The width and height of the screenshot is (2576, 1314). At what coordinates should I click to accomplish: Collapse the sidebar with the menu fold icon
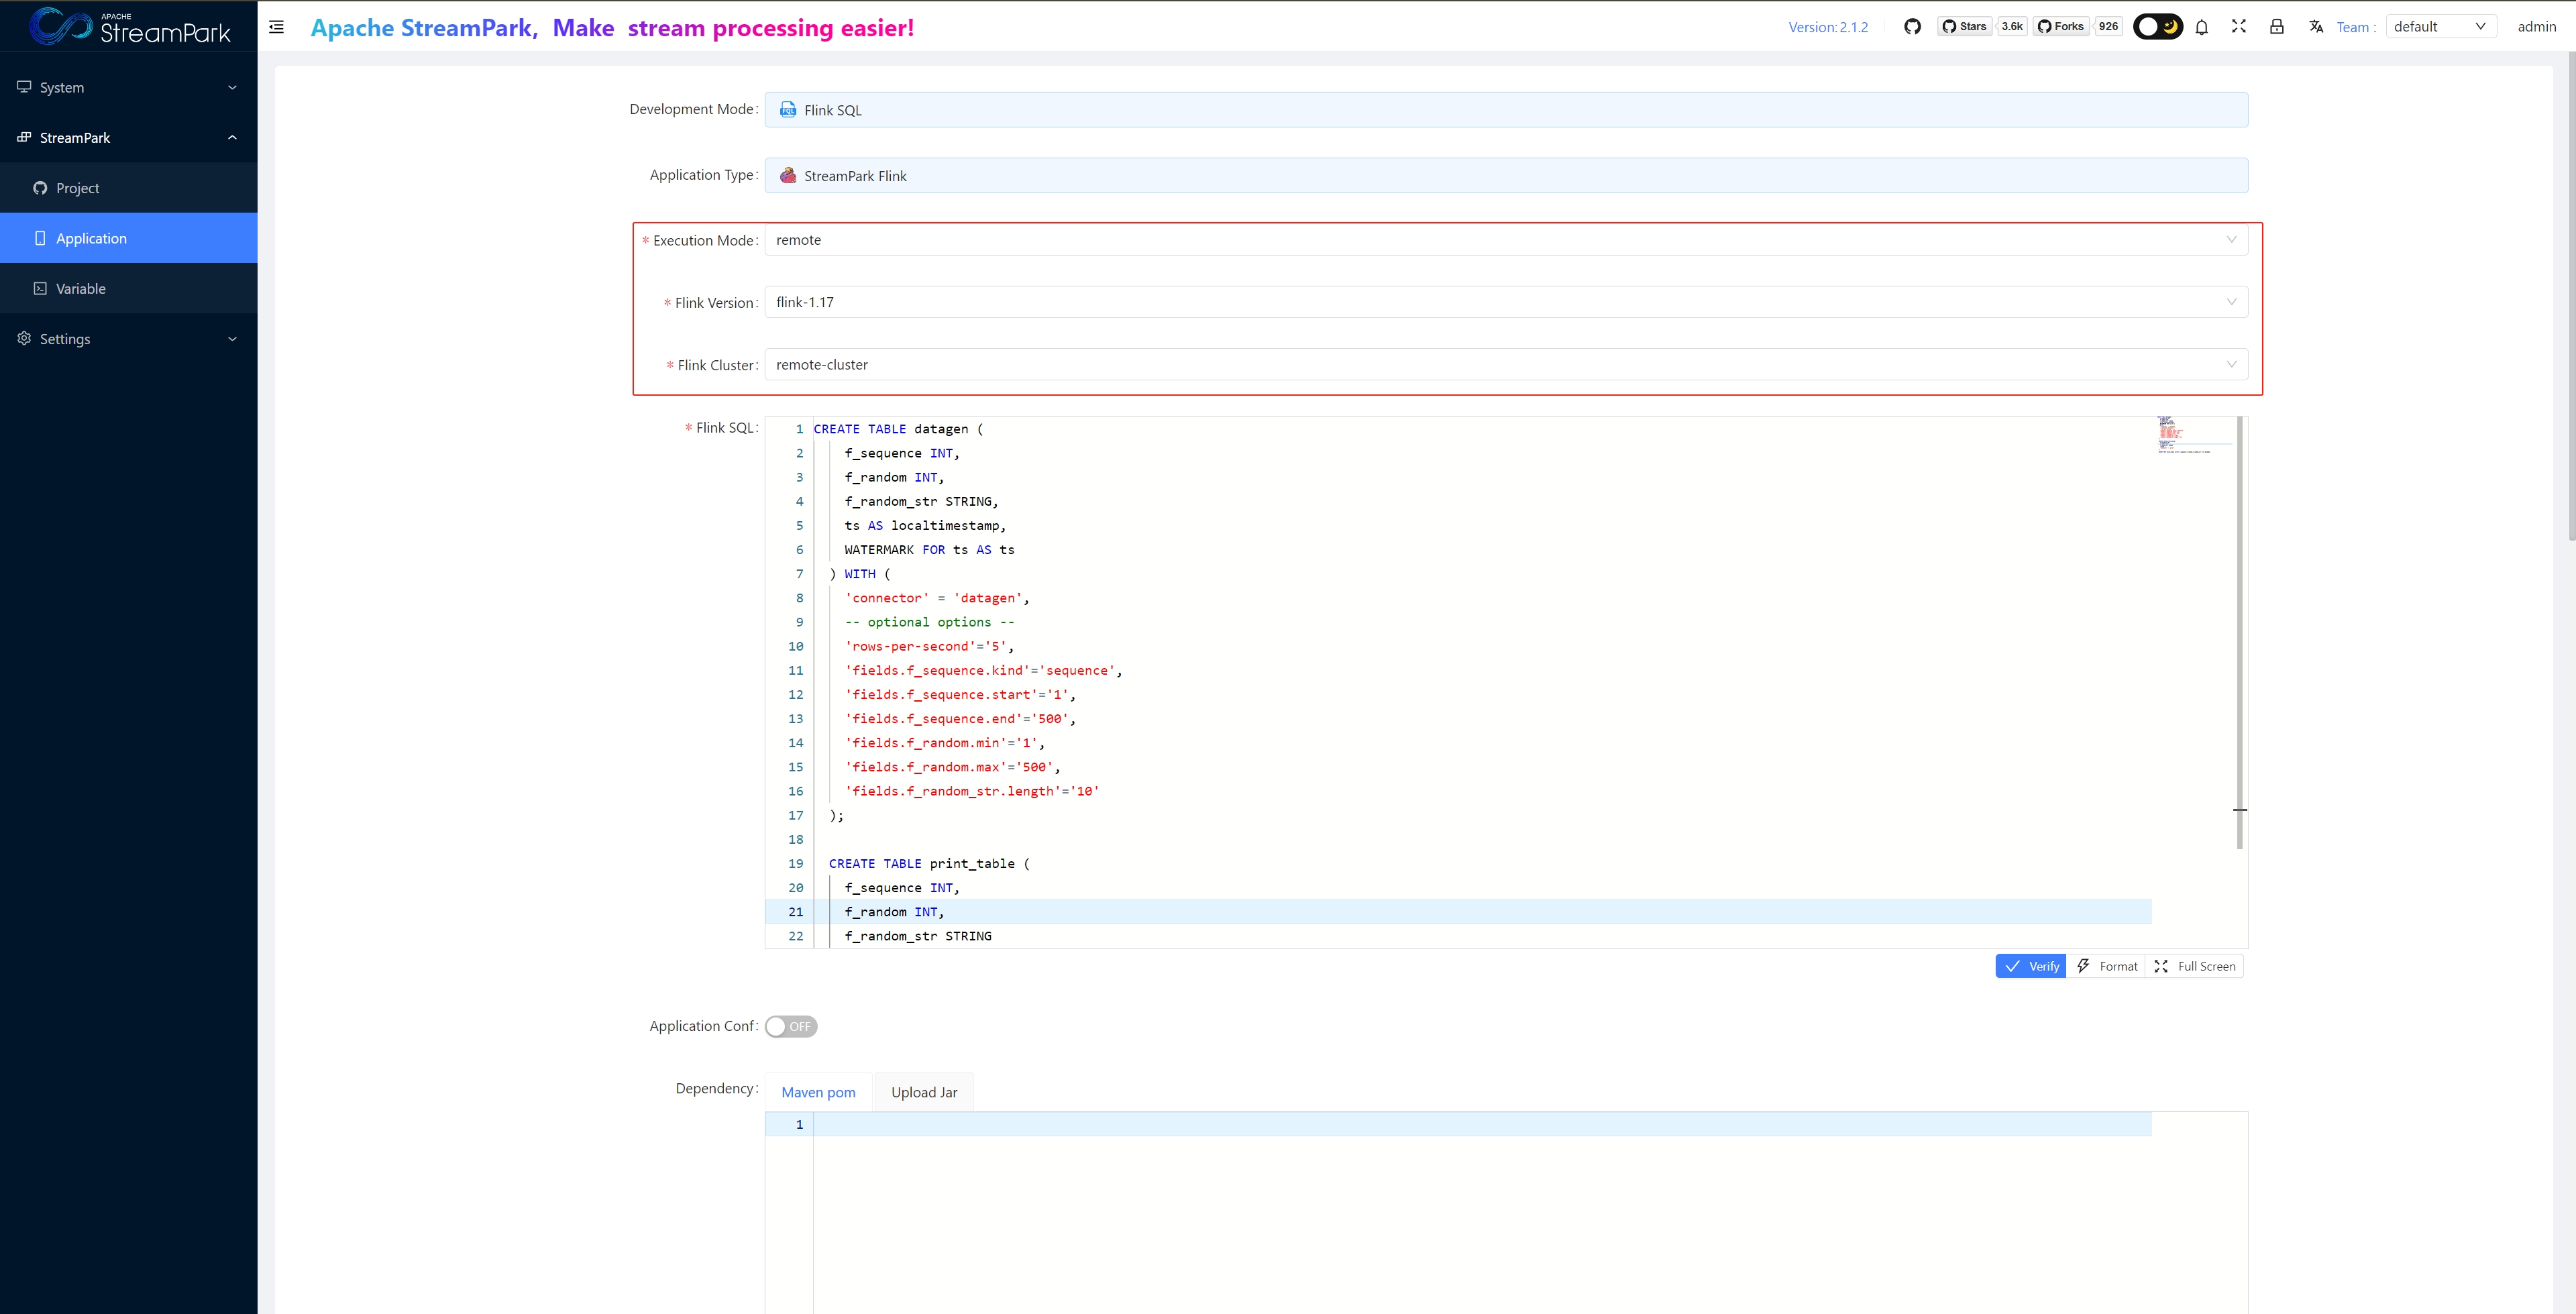[277, 27]
